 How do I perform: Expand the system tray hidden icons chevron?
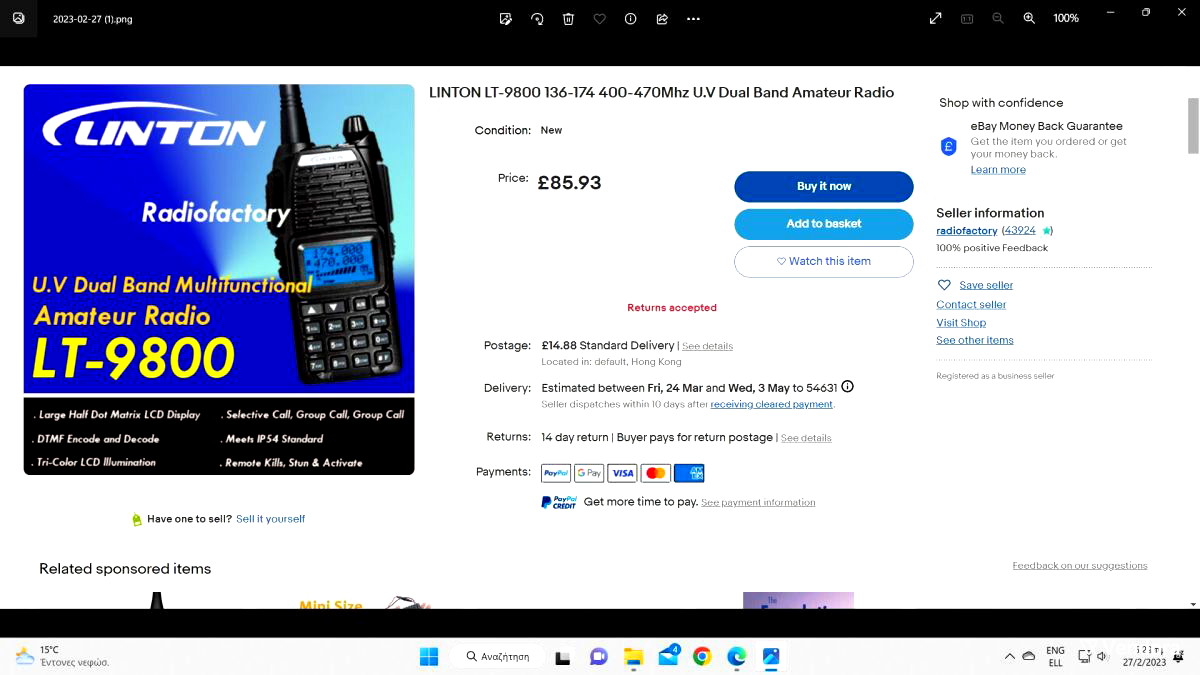(x=1009, y=657)
